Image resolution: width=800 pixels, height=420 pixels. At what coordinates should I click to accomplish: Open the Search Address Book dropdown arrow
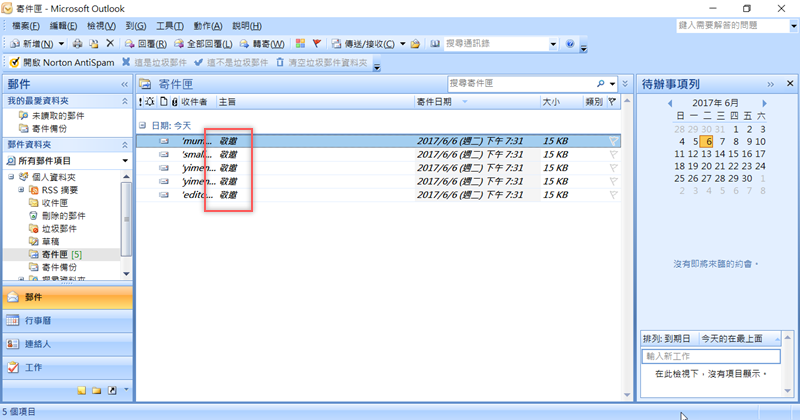coord(553,44)
